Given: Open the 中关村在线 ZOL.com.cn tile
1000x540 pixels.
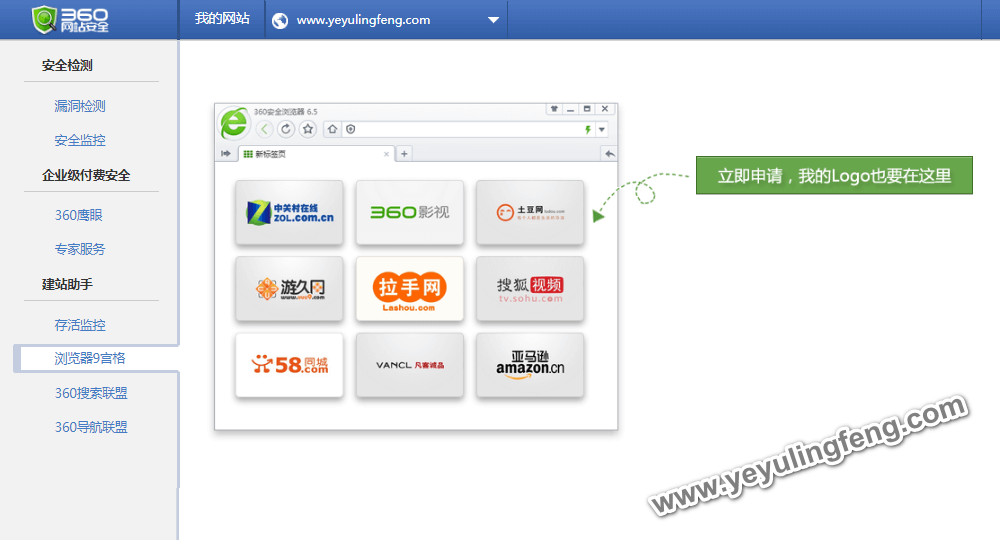Looking at the screenshot, I should [289, 212].
